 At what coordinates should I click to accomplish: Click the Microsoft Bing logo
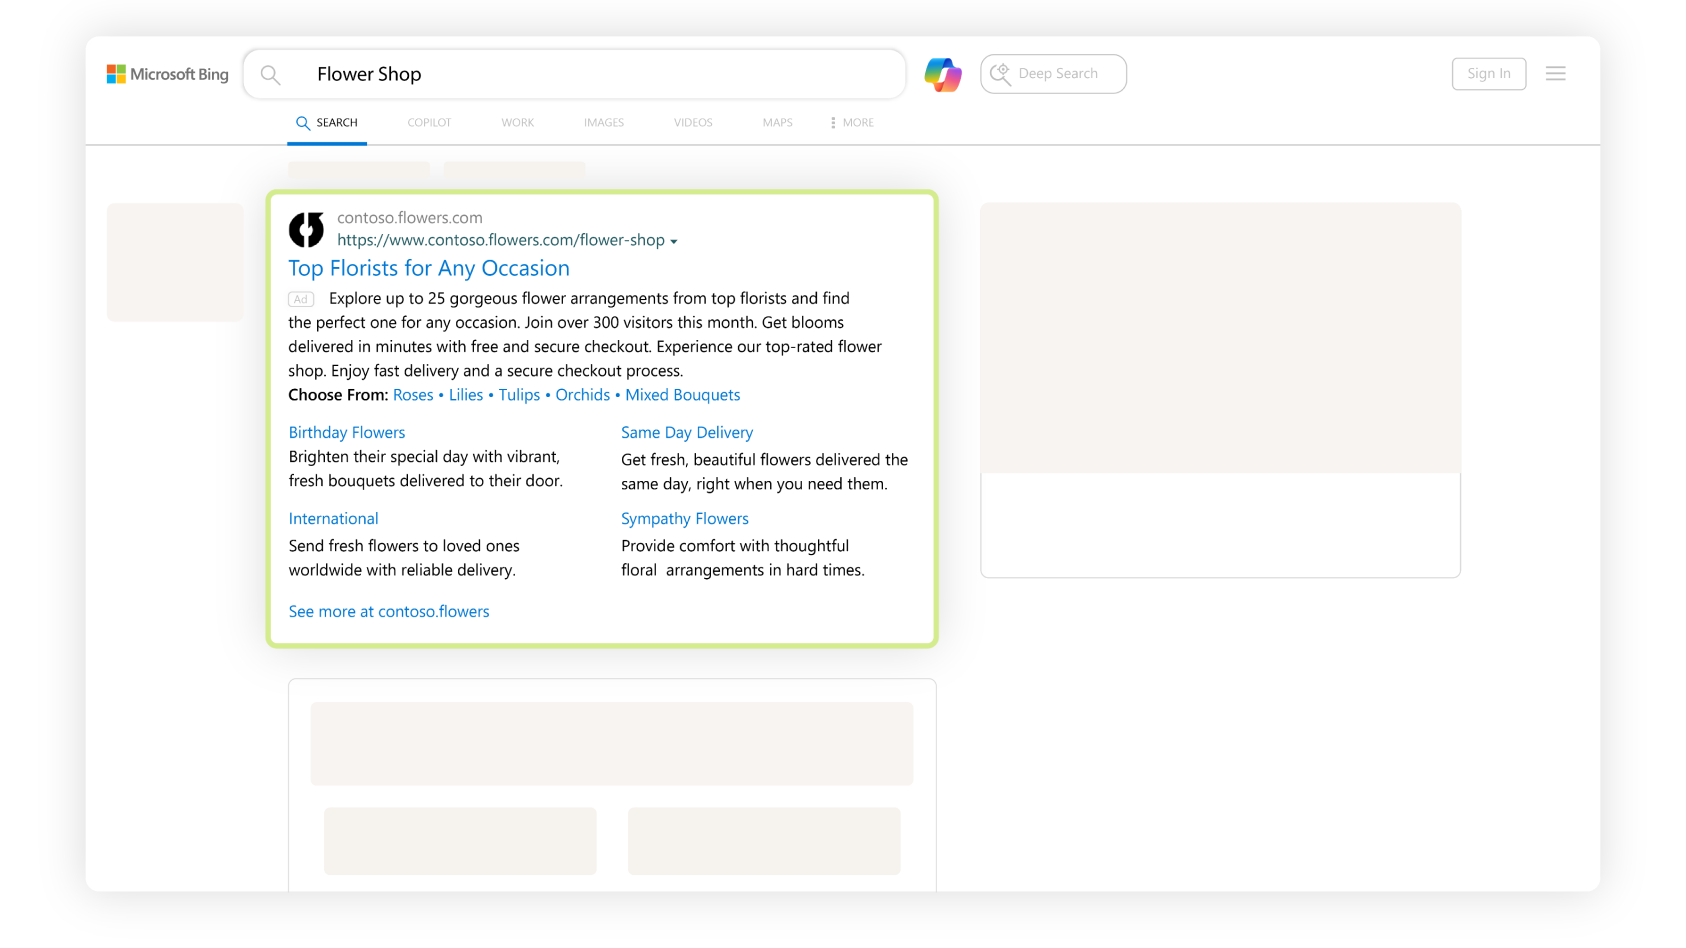tap(168, 74)
